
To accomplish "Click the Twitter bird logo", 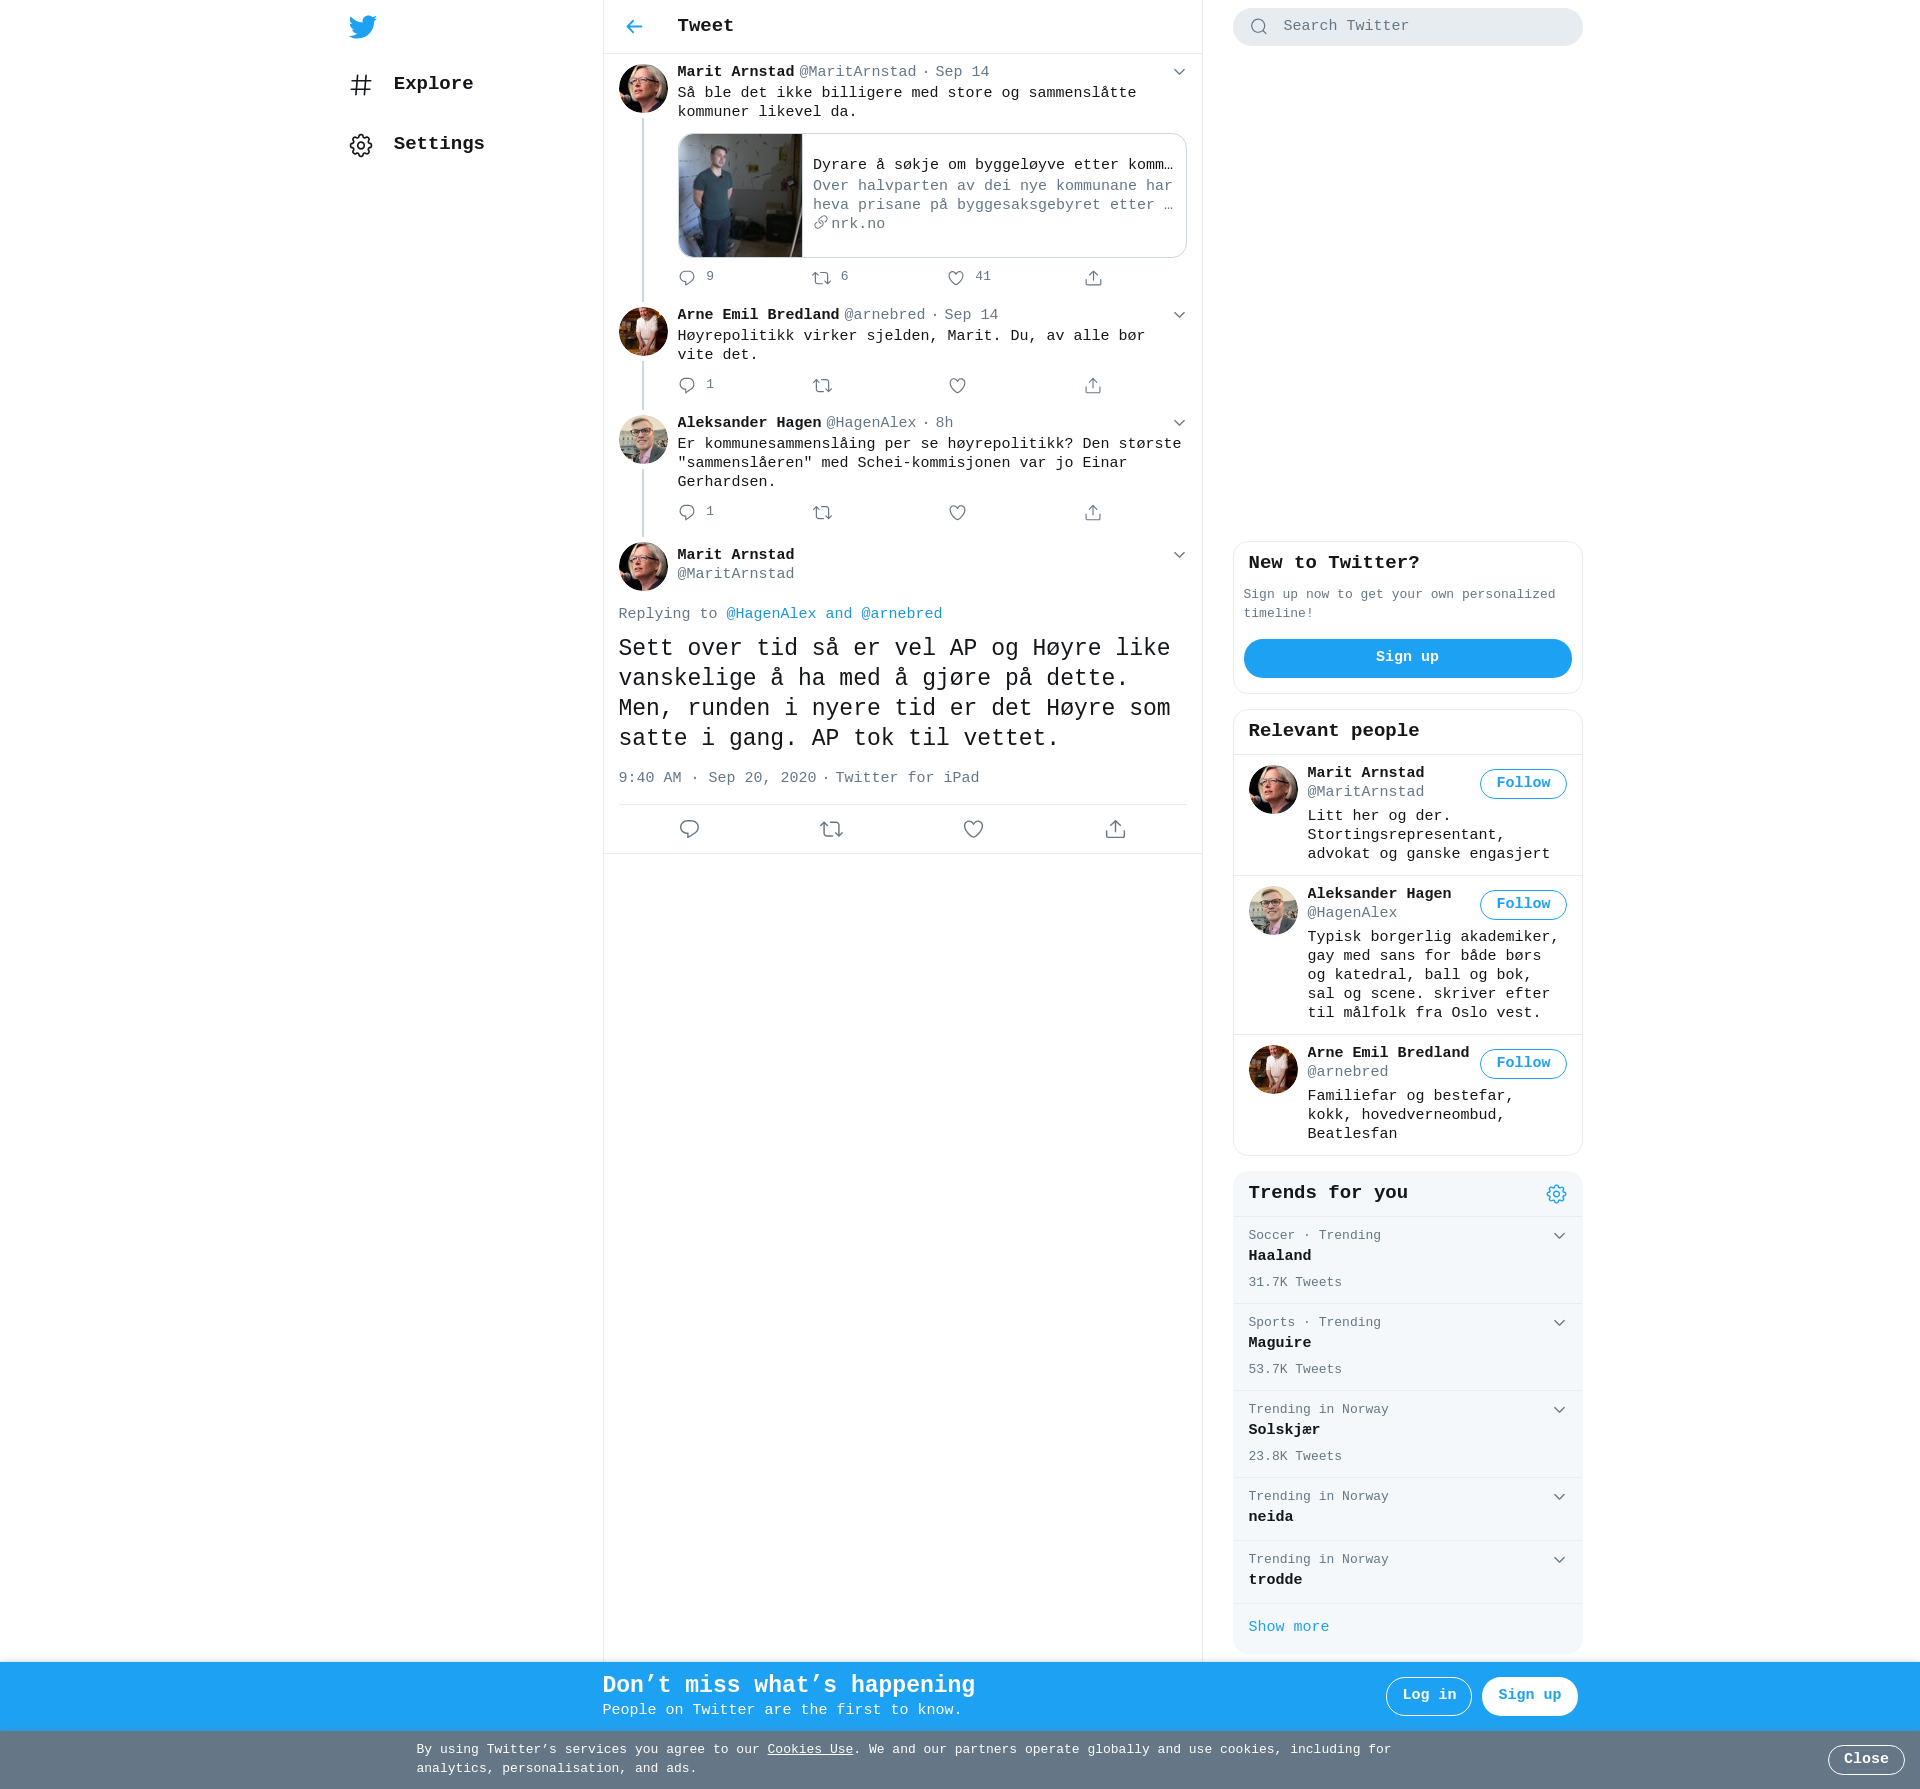I will coord(362,27).
